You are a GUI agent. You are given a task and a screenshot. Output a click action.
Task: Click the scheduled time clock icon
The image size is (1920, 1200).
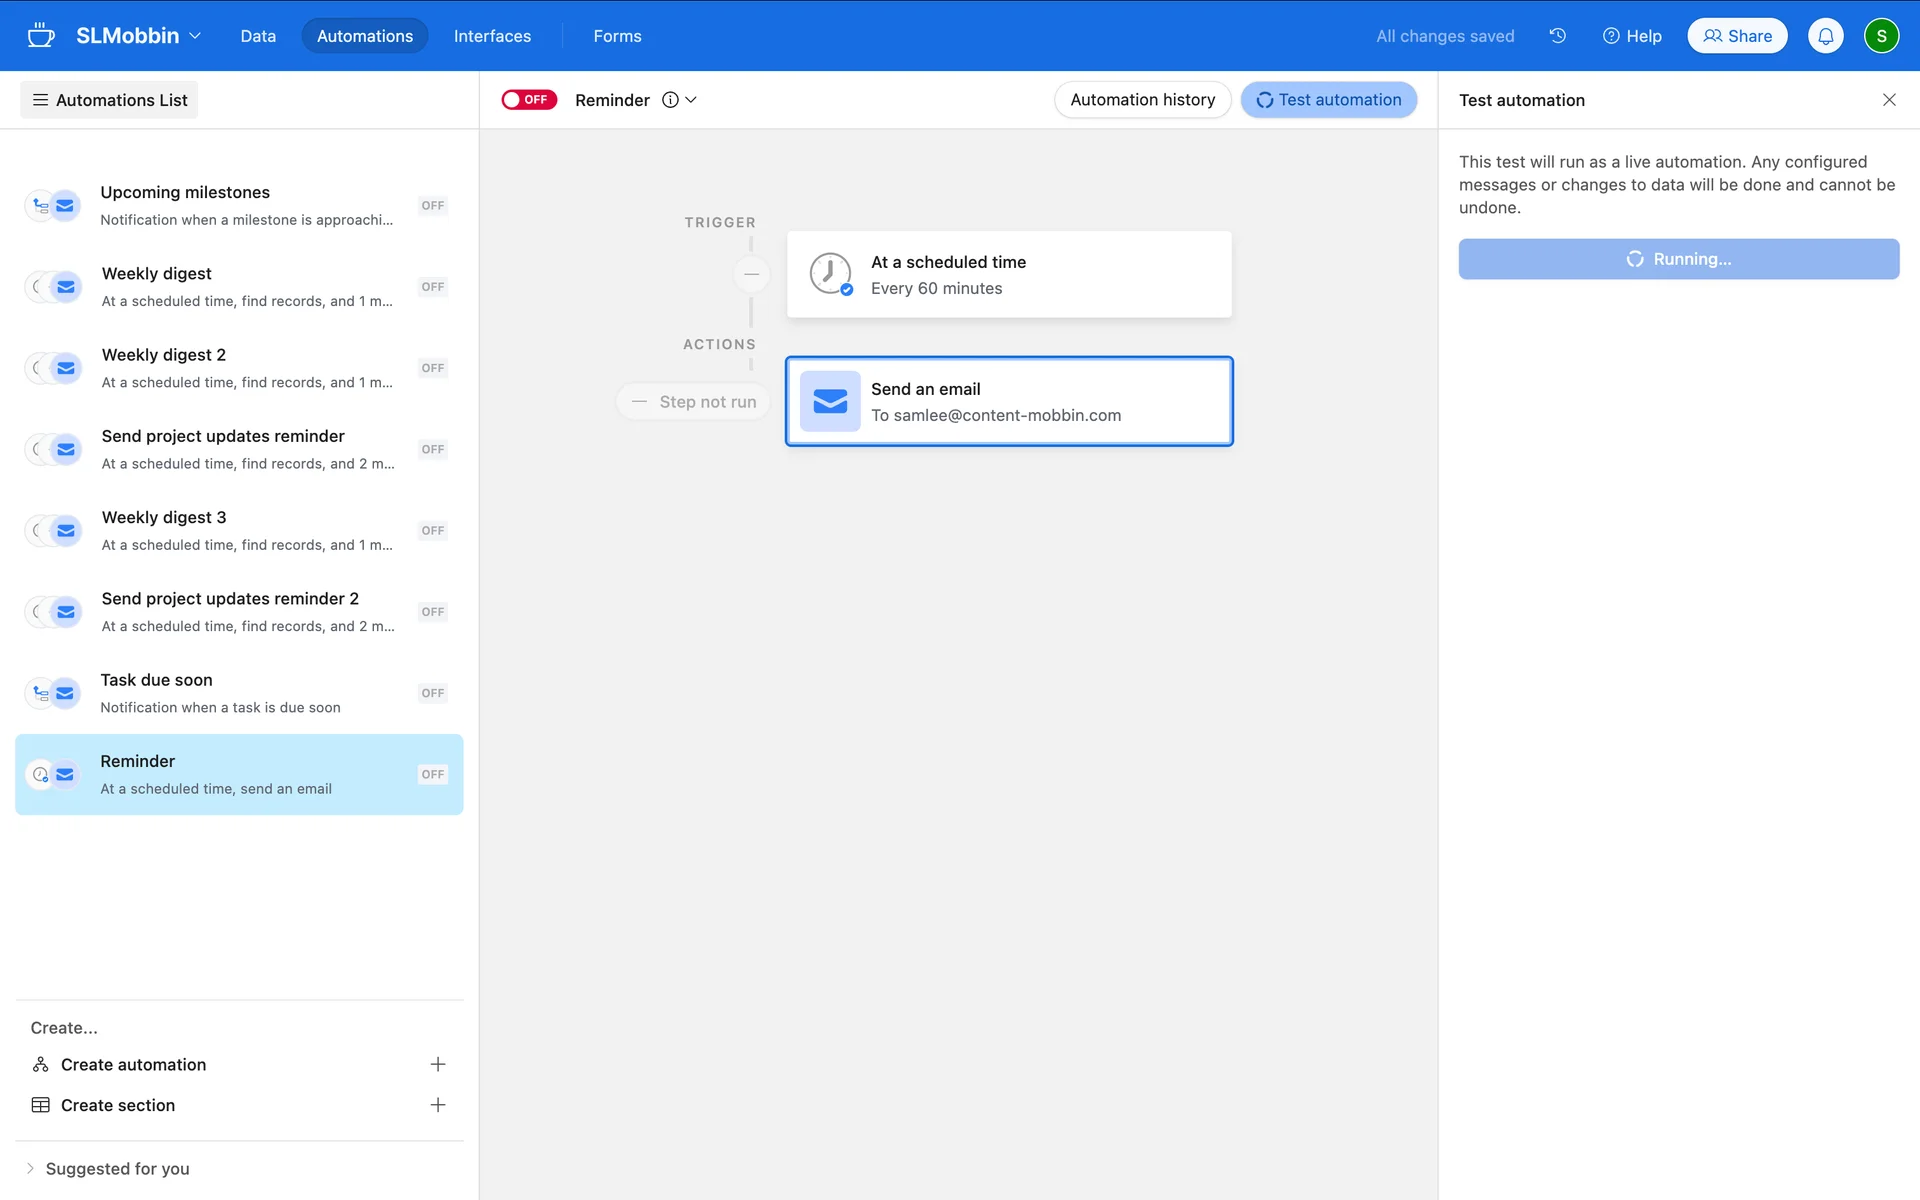click(x=830, y=274)
